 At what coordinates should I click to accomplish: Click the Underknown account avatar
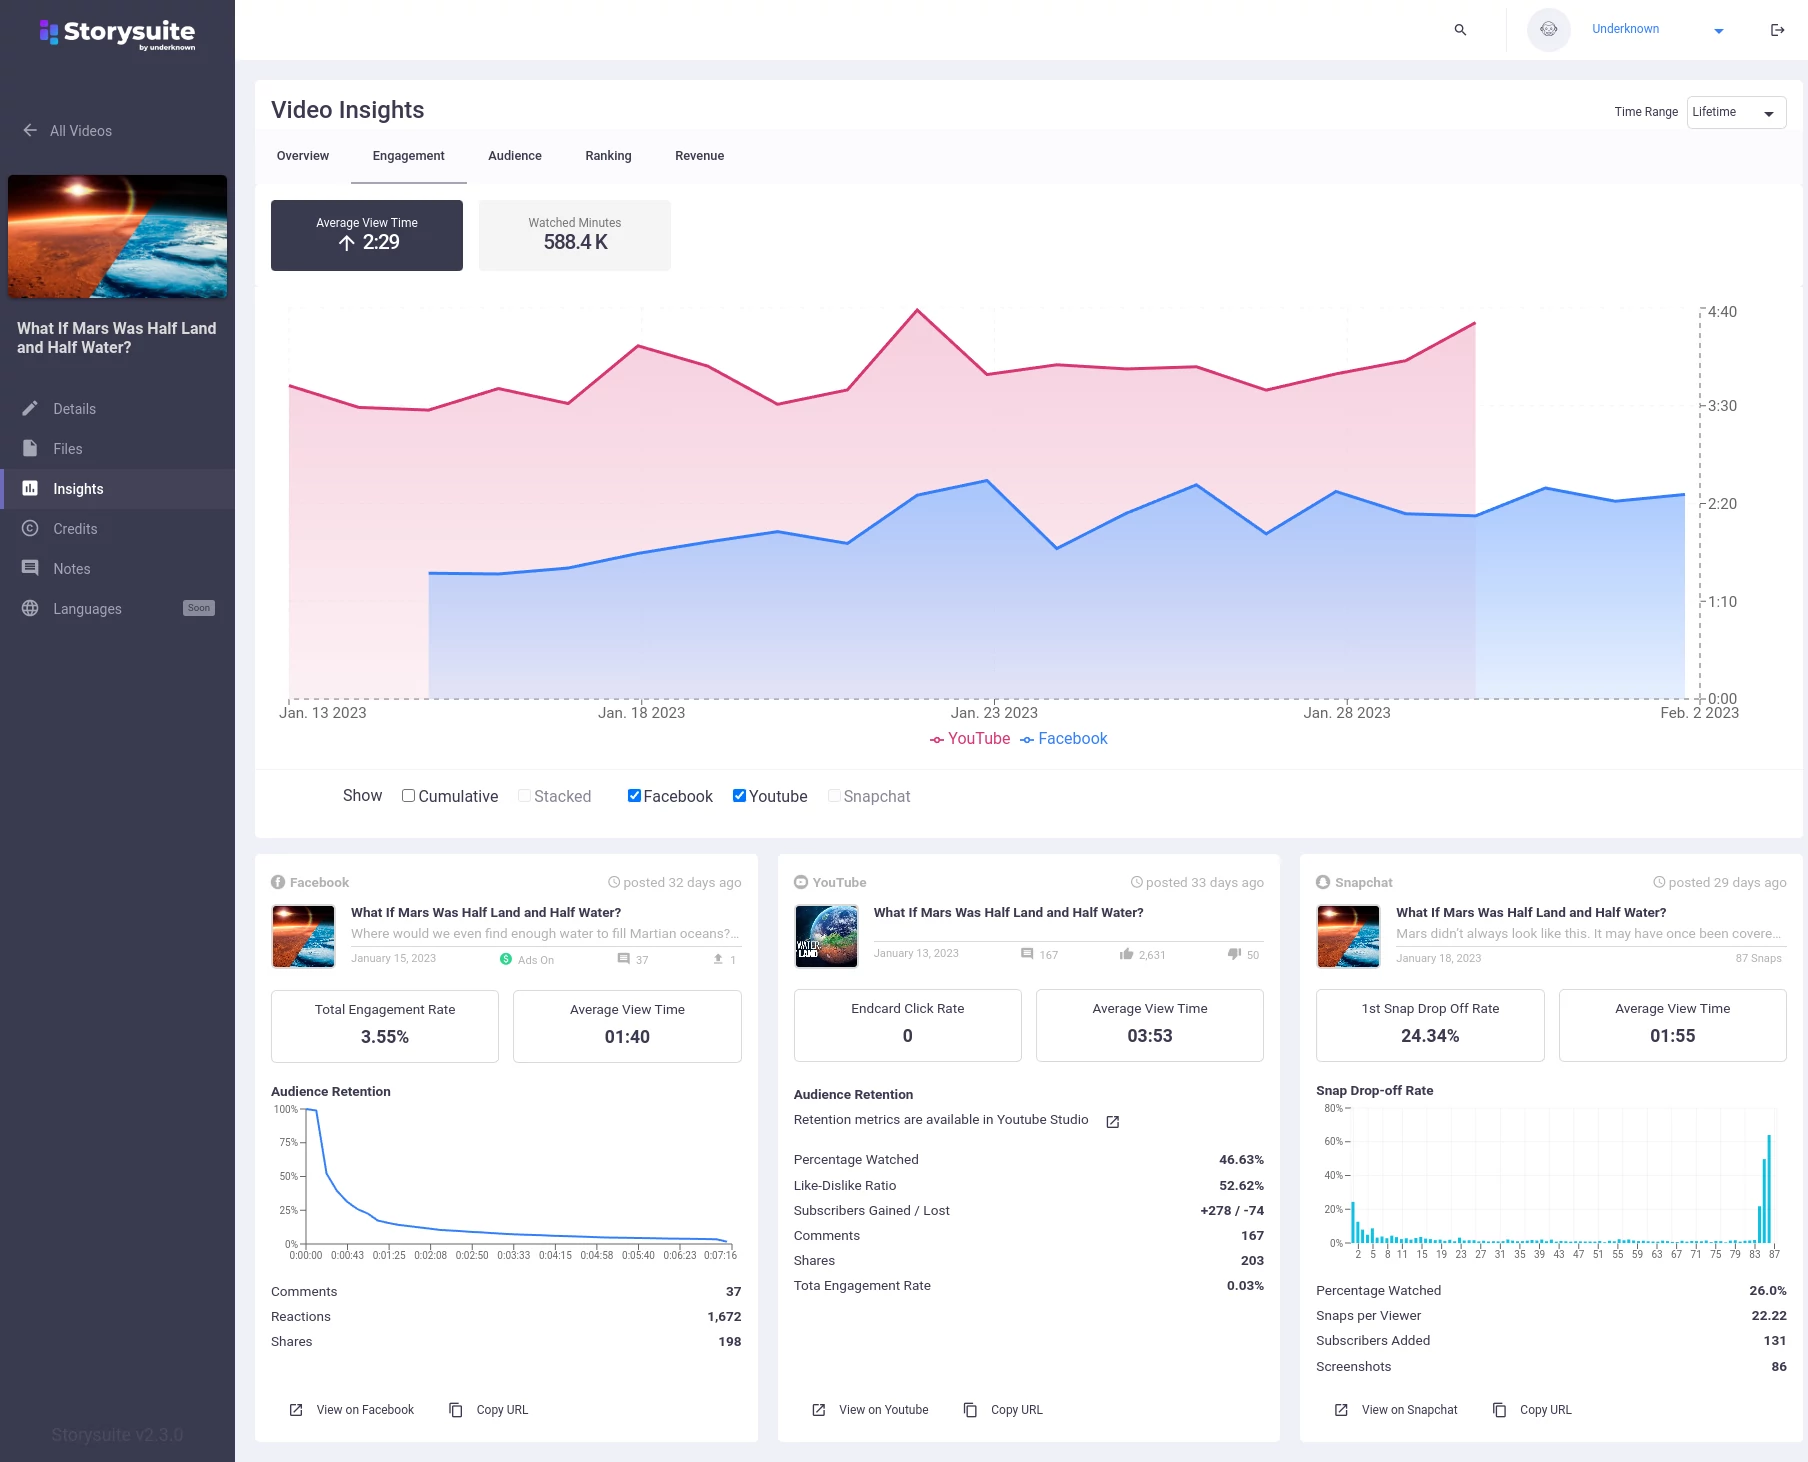(1548, 30)
